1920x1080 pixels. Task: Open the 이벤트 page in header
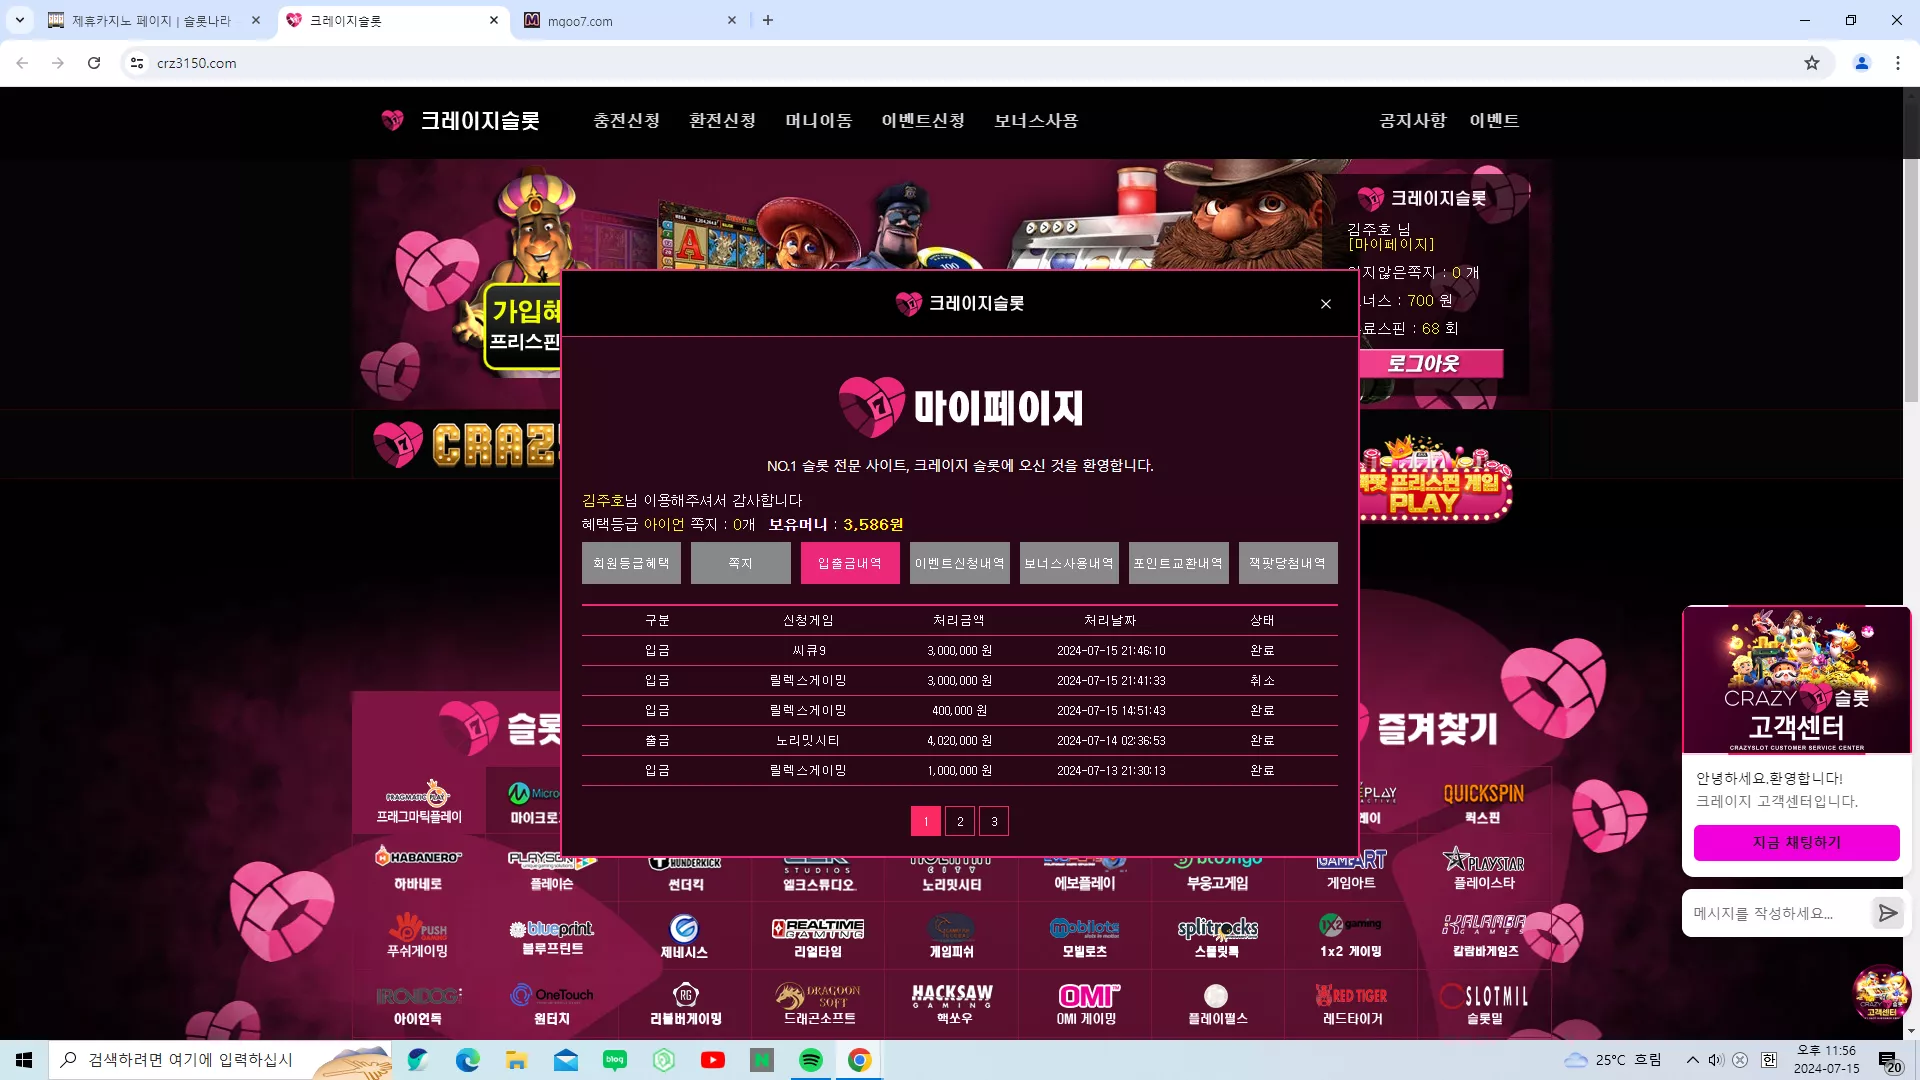pos(1494,121)
